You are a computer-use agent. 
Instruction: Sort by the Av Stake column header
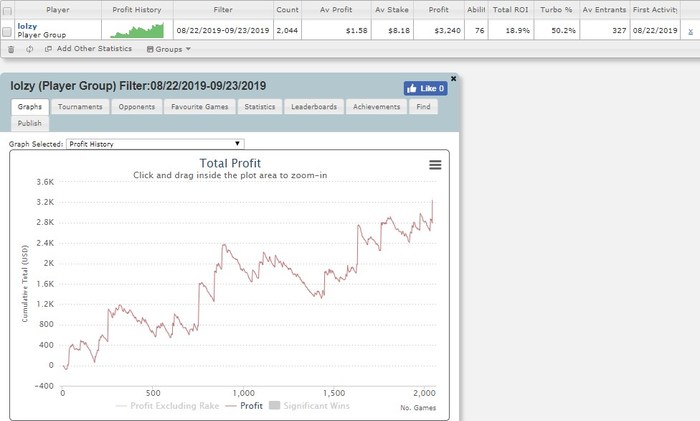(x=392, y=9)
